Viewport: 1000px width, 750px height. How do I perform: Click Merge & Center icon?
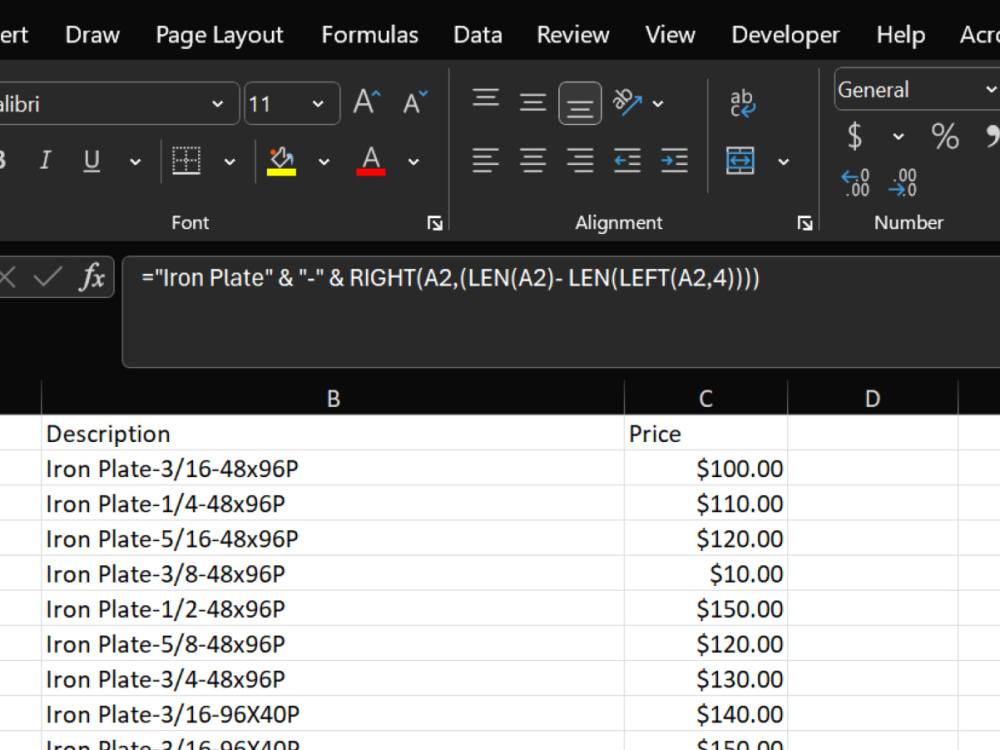[740, 160]
